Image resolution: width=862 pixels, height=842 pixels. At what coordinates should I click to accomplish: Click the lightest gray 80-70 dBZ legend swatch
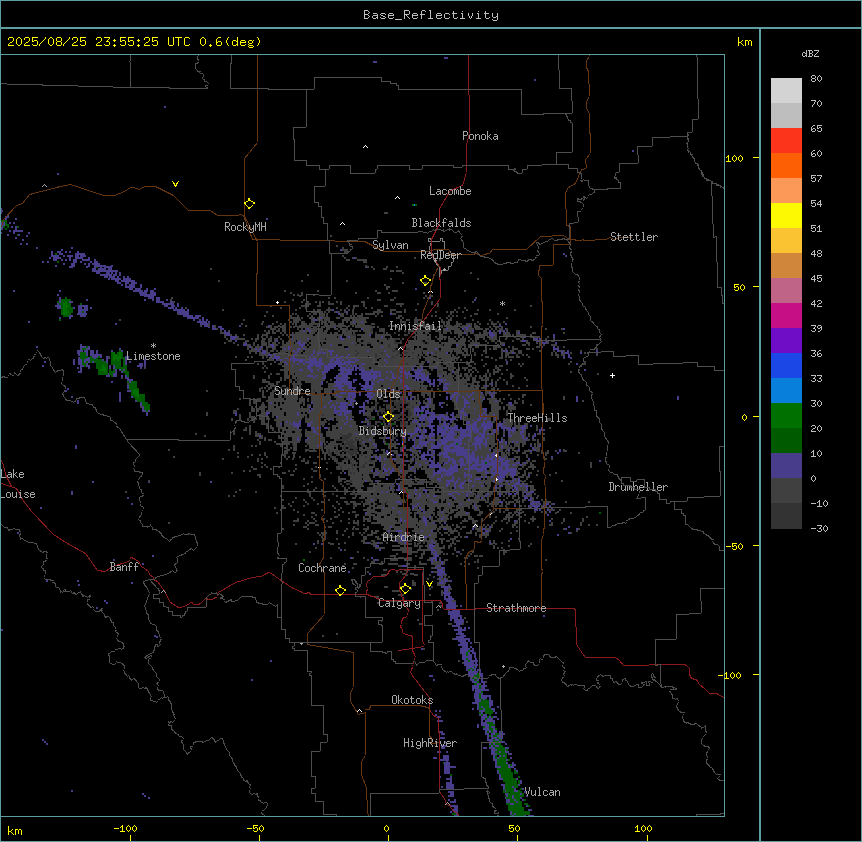click(786, 91)
